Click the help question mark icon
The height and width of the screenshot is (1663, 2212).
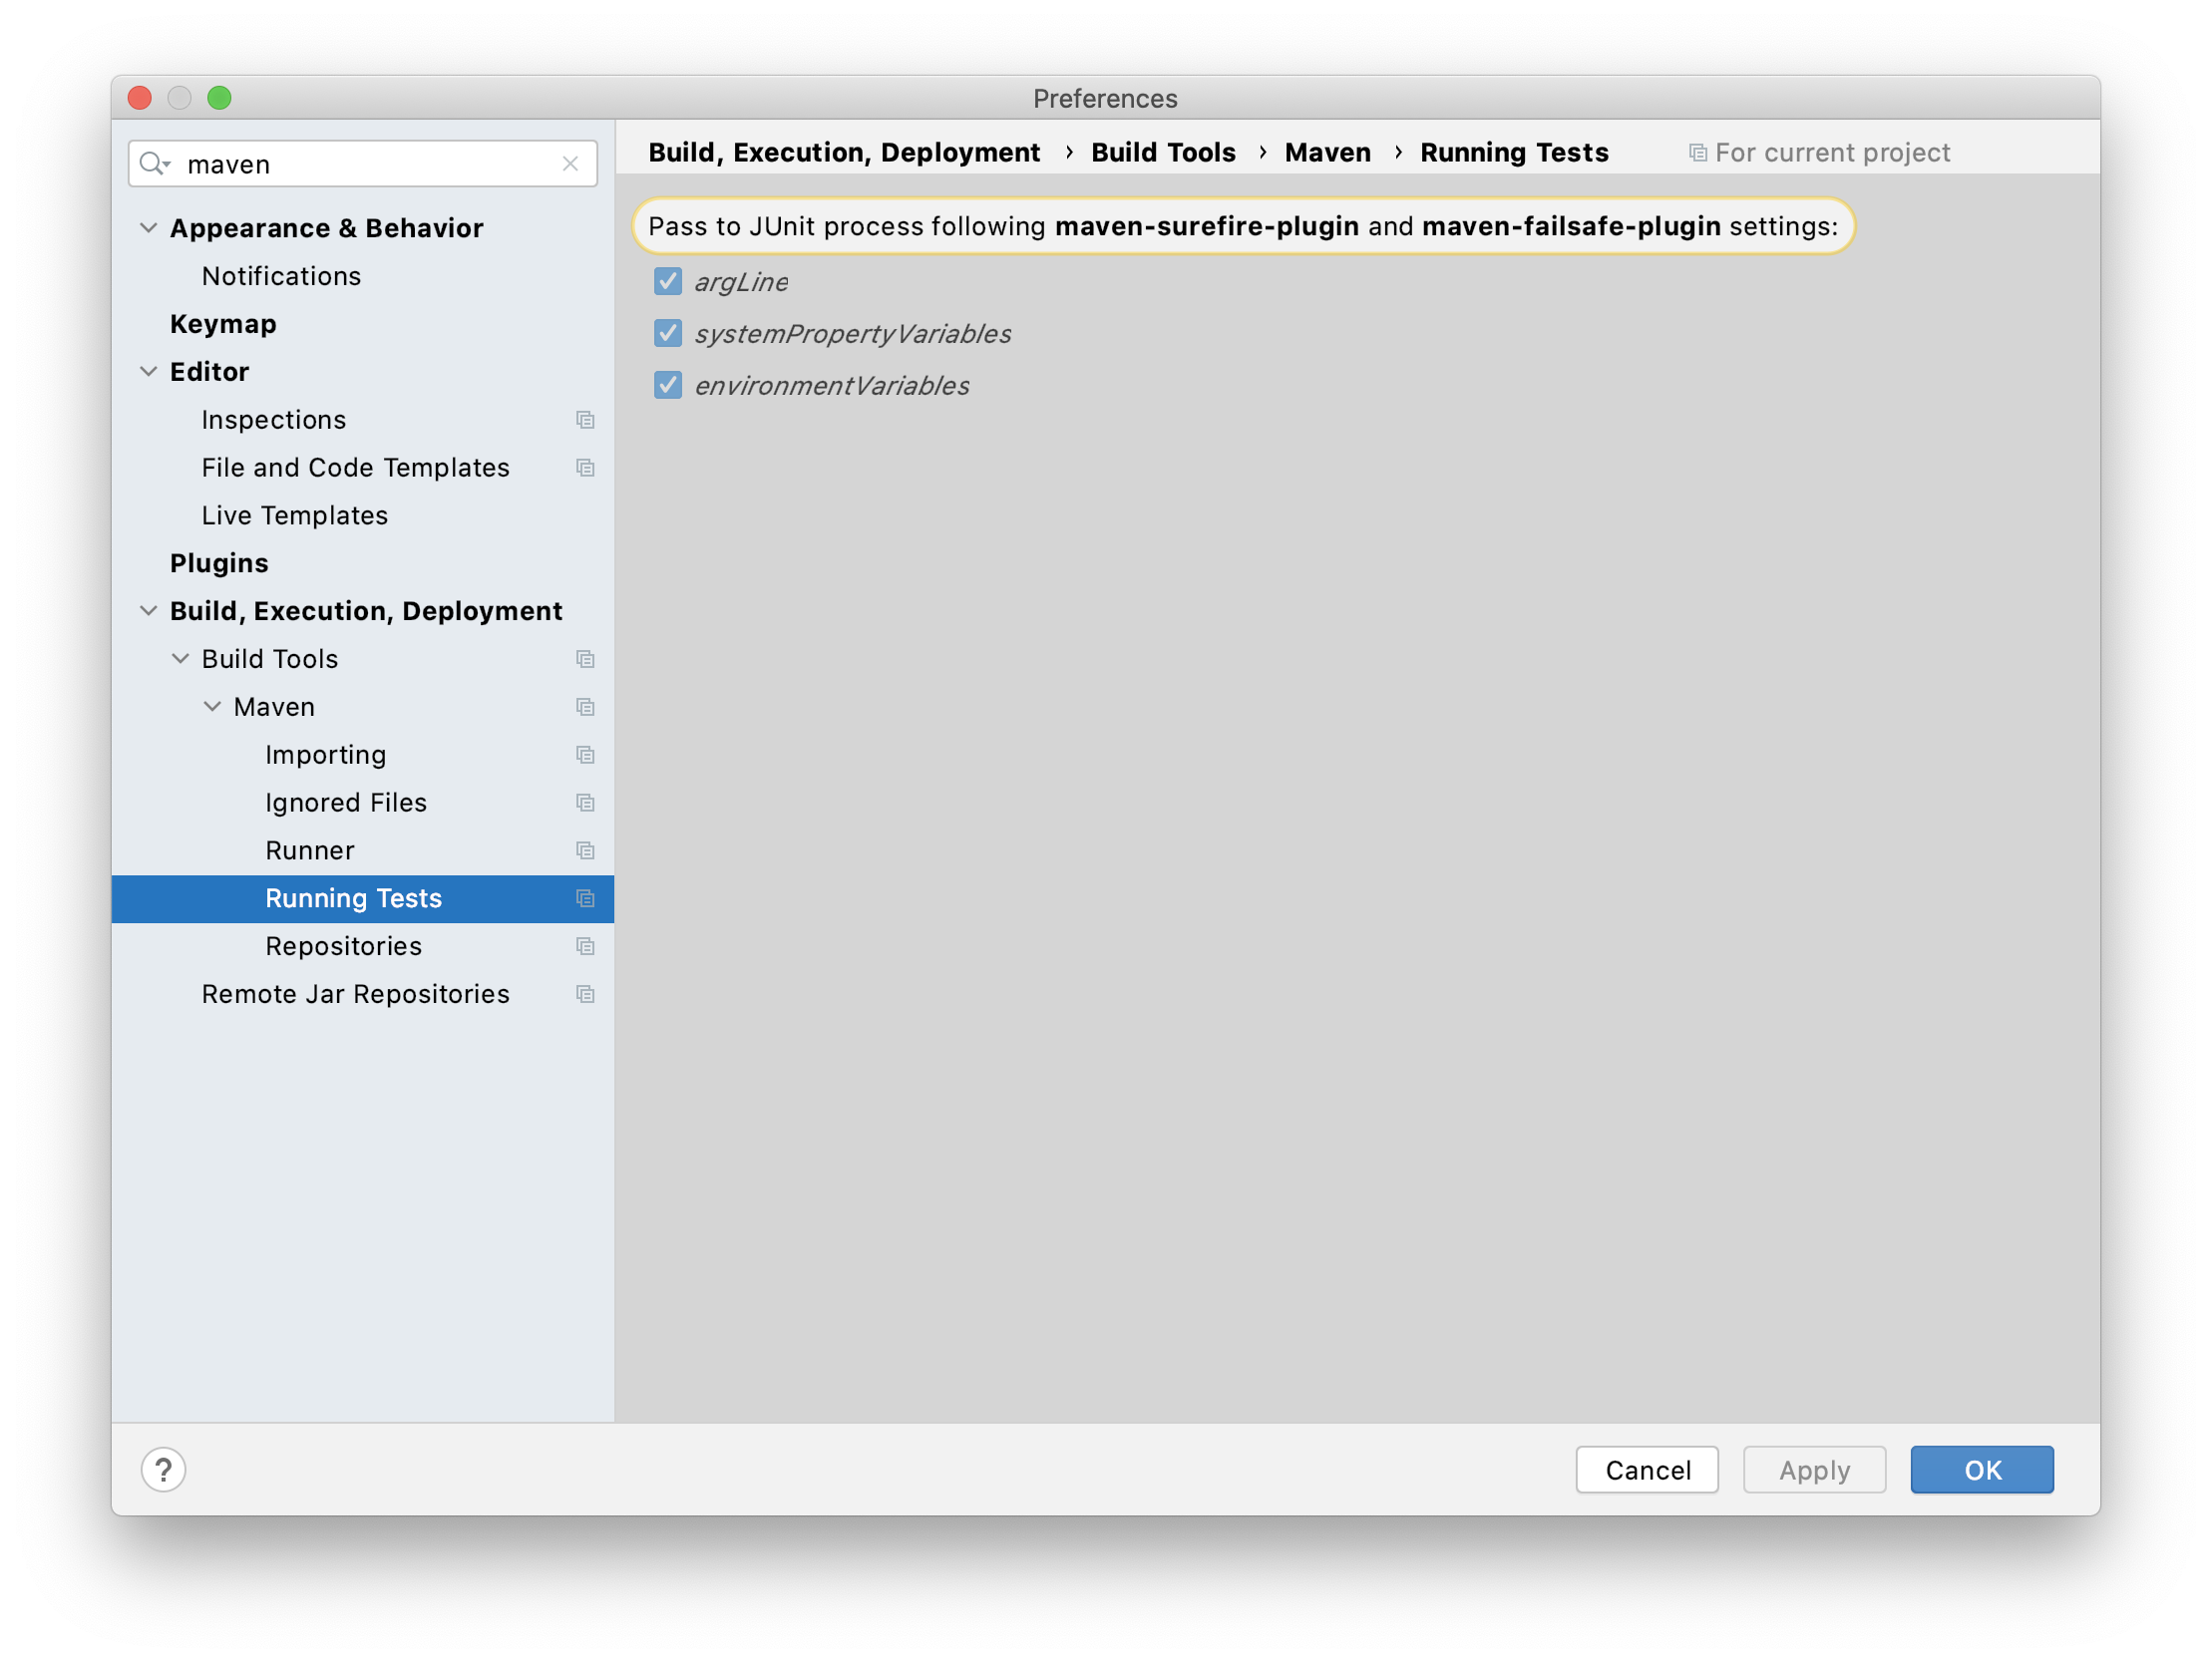click(x=163, y=1469)
